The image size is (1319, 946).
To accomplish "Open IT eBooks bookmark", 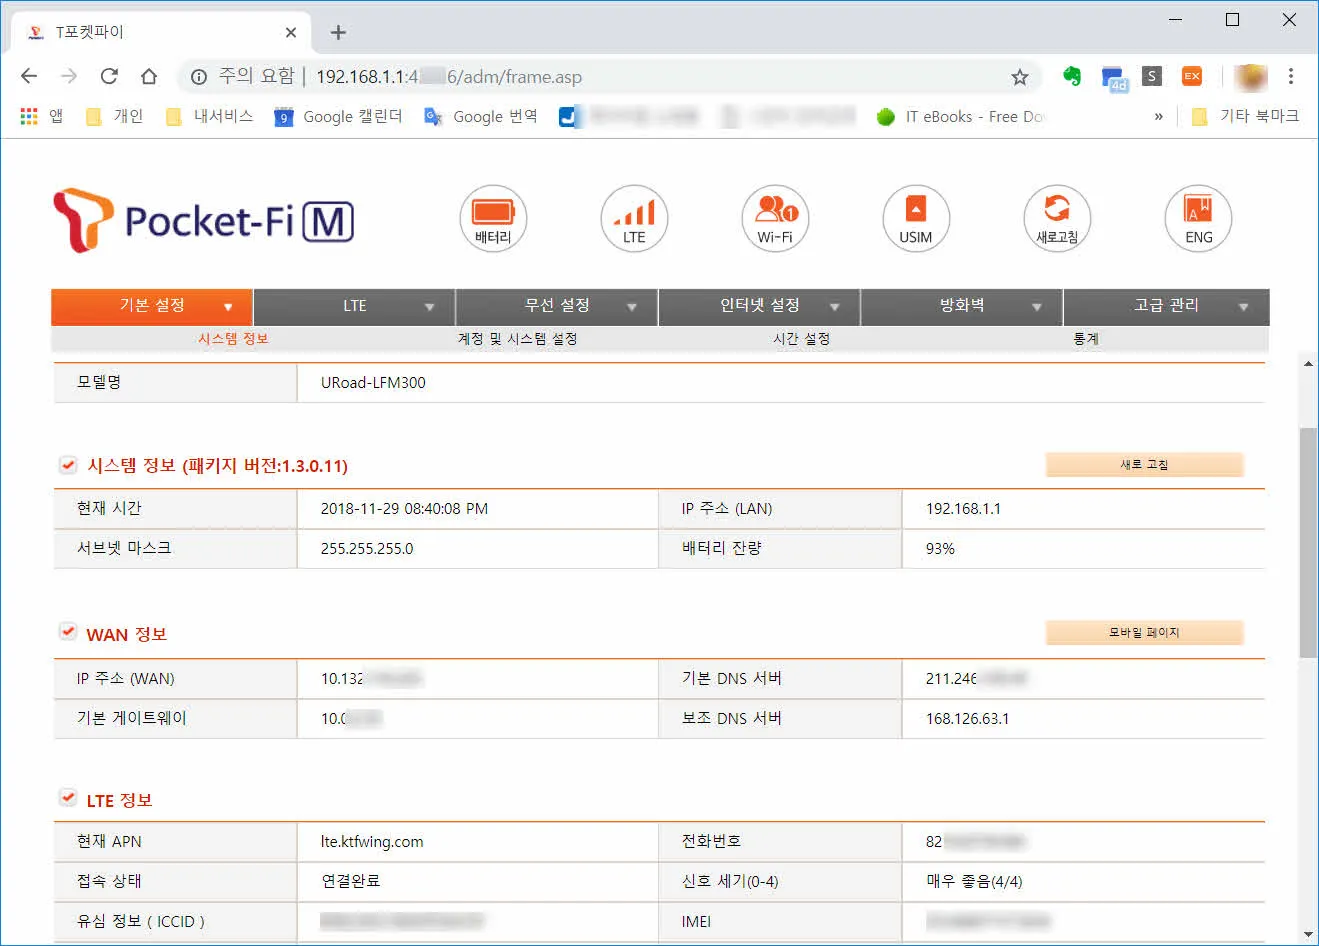I will [960, 117].
